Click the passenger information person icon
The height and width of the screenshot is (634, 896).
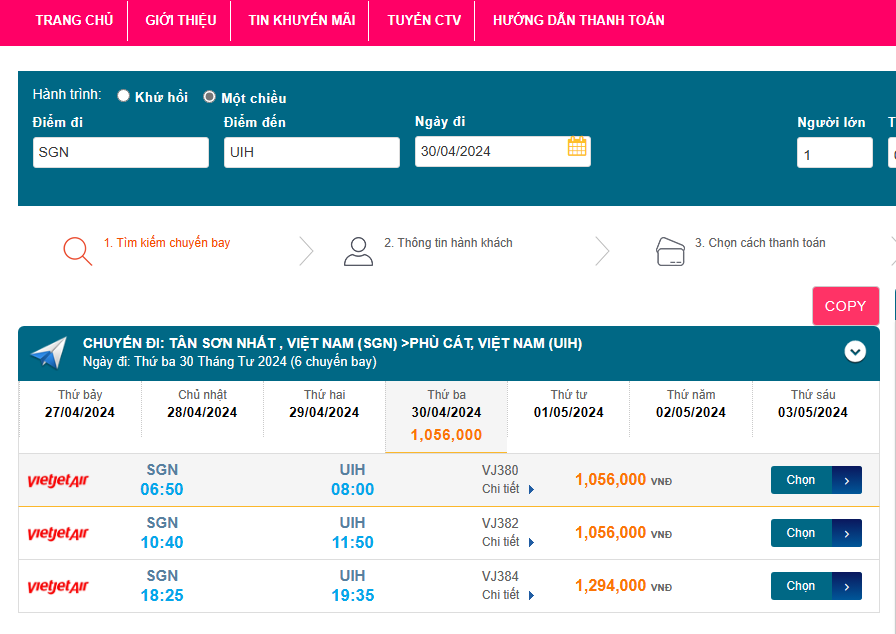click(x=358, y=251)
